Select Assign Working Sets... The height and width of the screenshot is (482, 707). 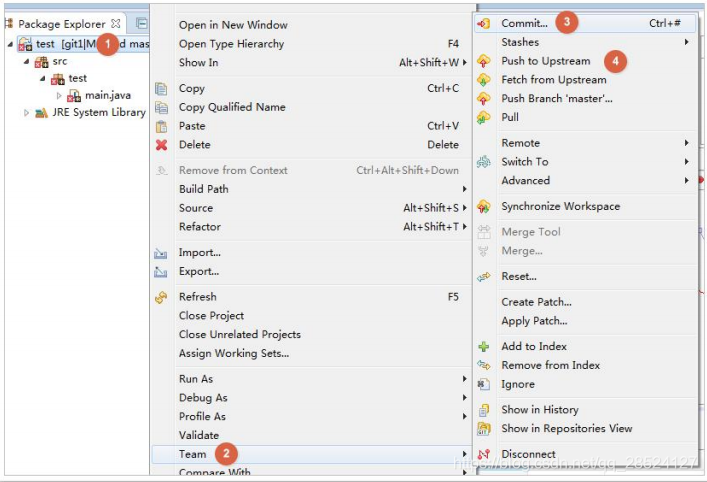click(311, 353)
